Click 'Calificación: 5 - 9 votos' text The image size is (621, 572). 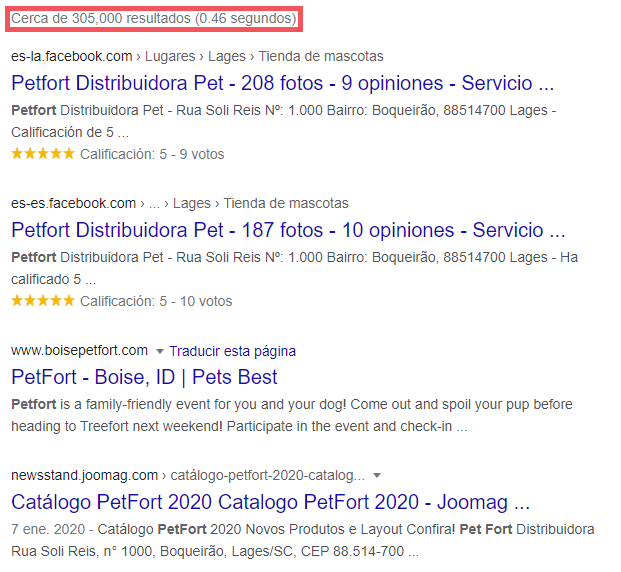(x=152, y=154)
